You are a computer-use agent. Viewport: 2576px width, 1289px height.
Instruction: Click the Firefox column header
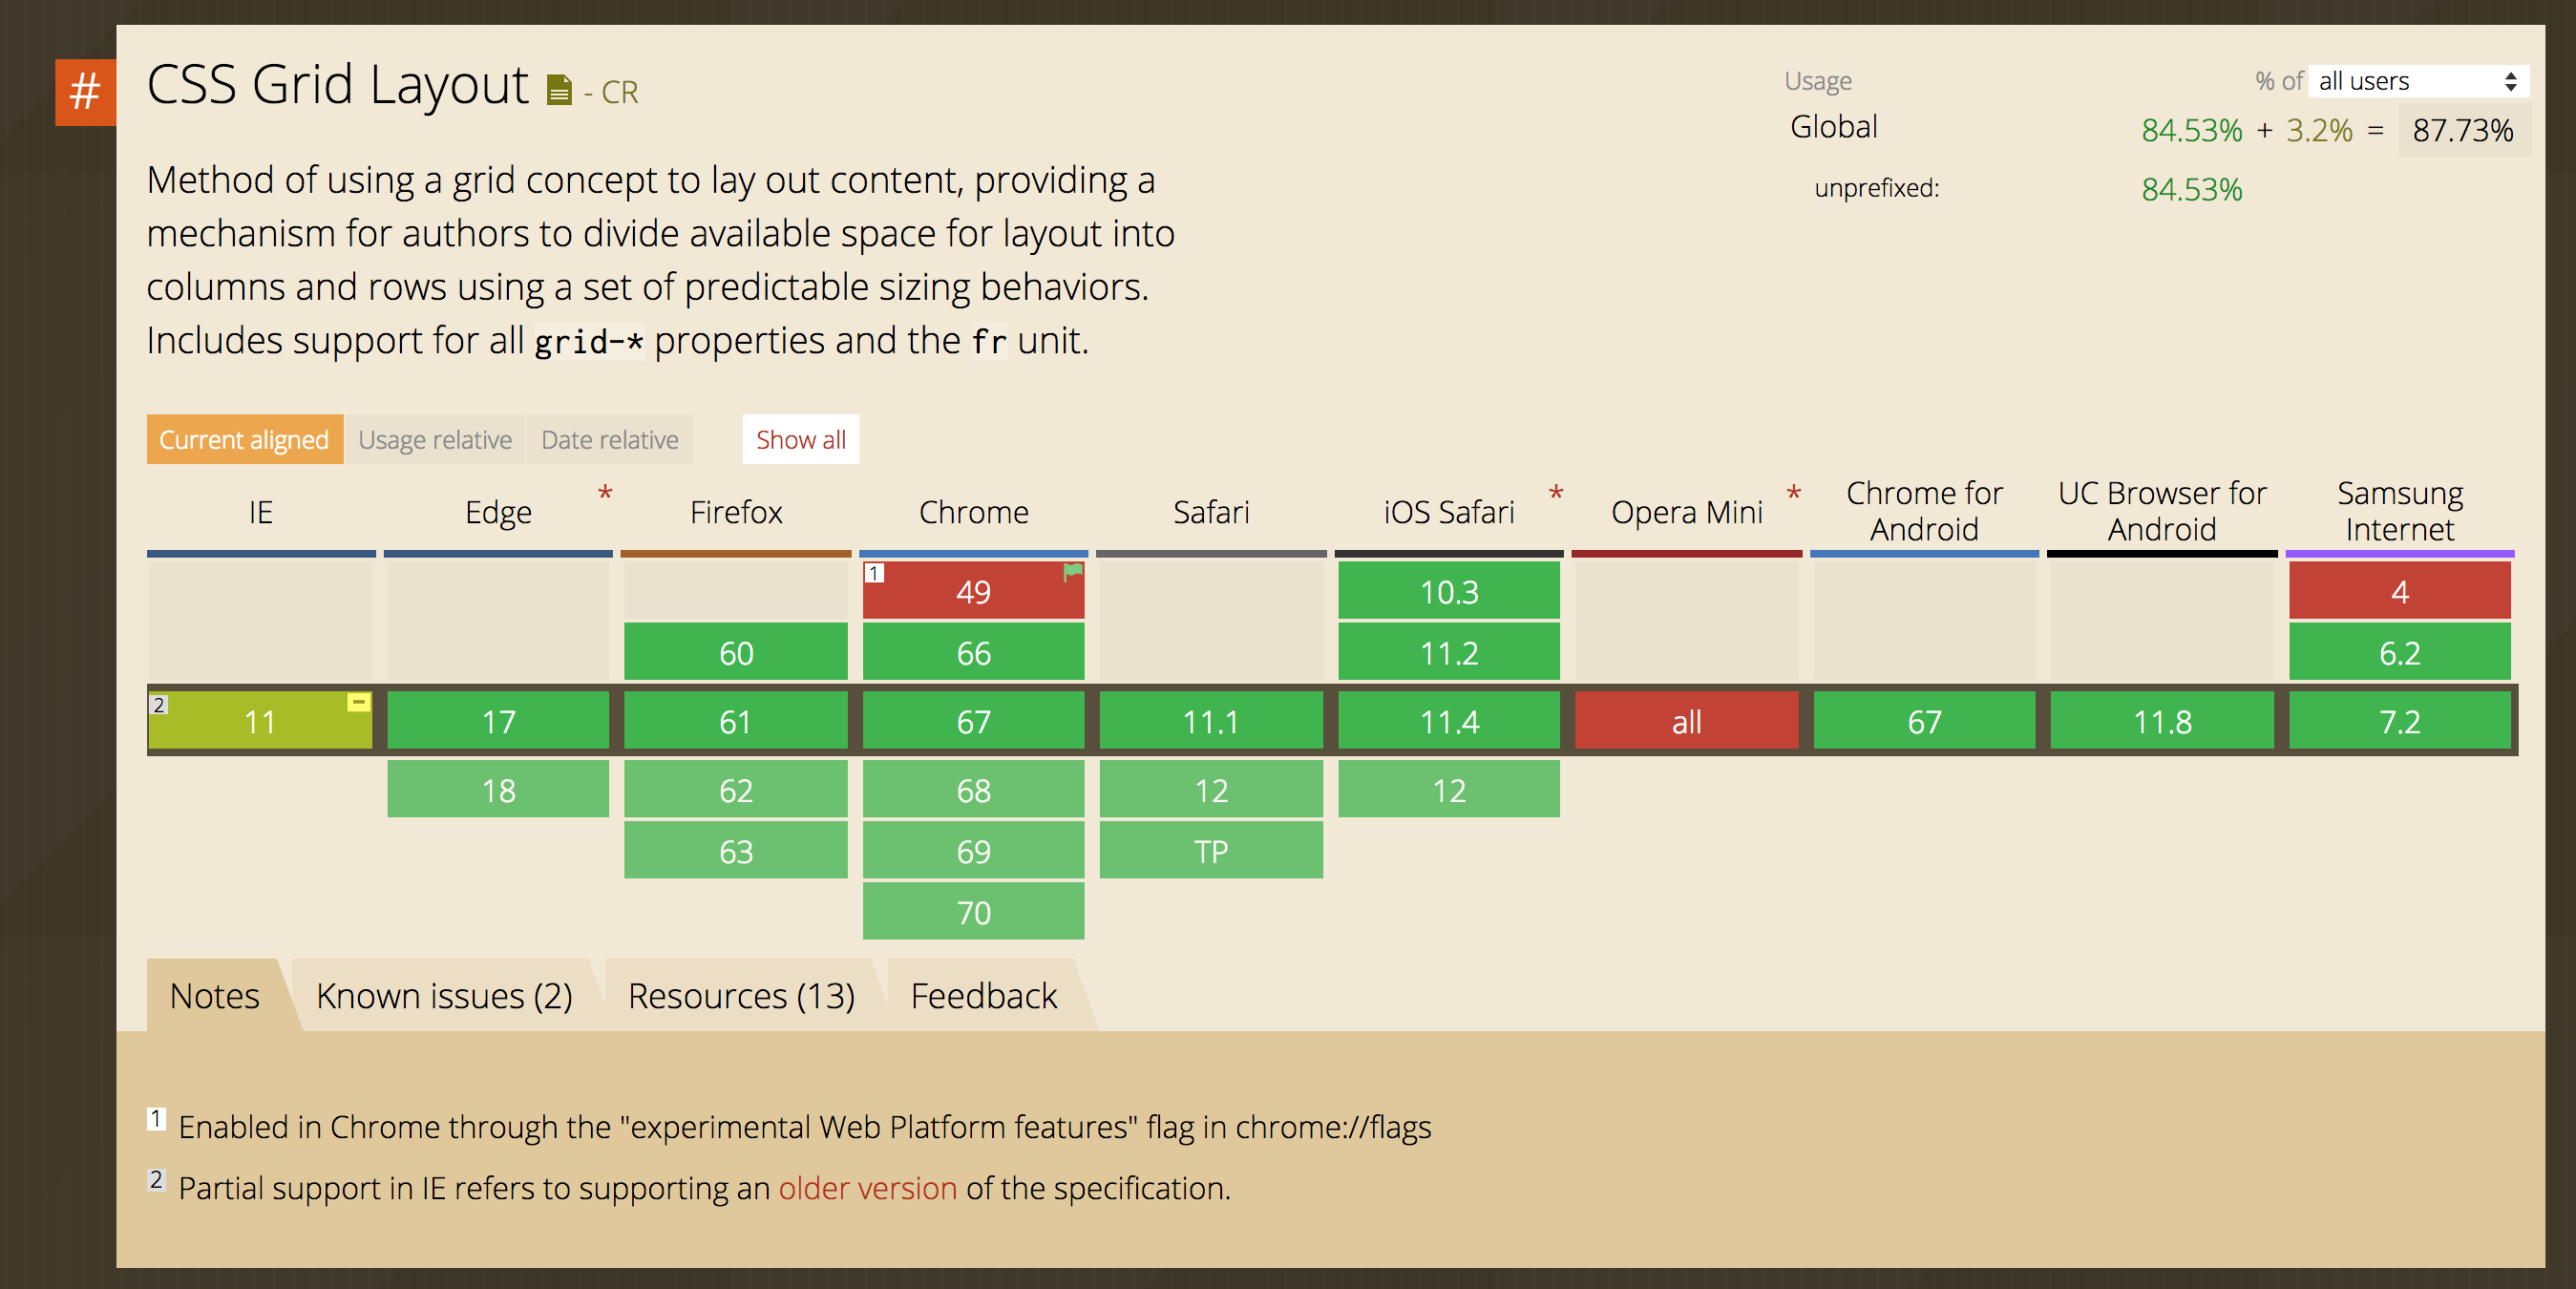[736, 513]
